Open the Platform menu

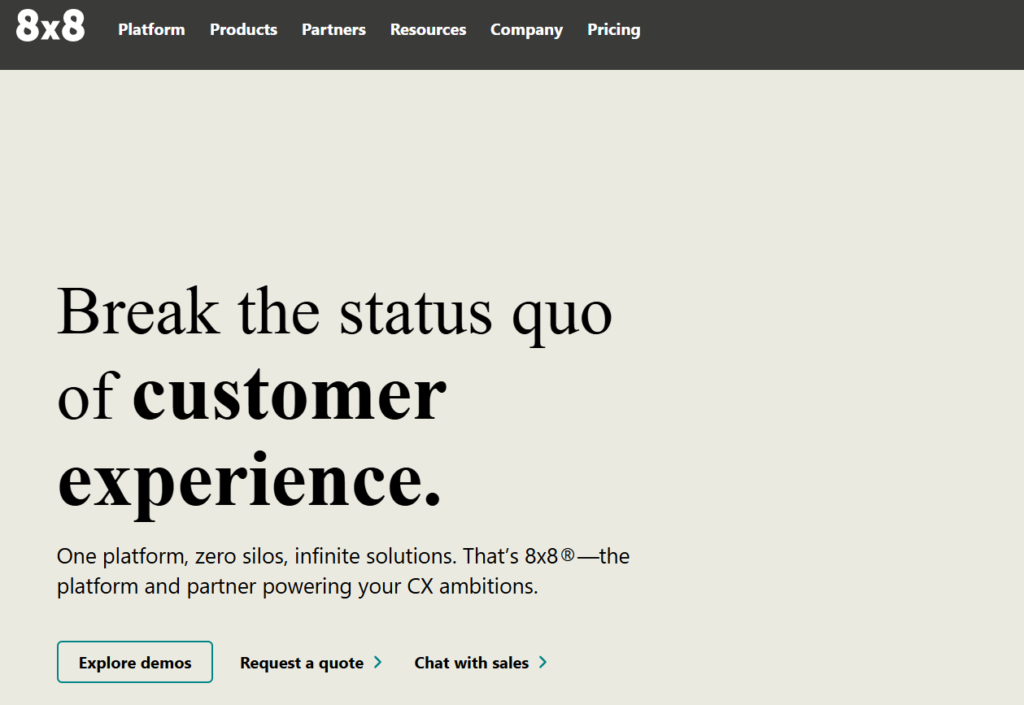point(151,30)
